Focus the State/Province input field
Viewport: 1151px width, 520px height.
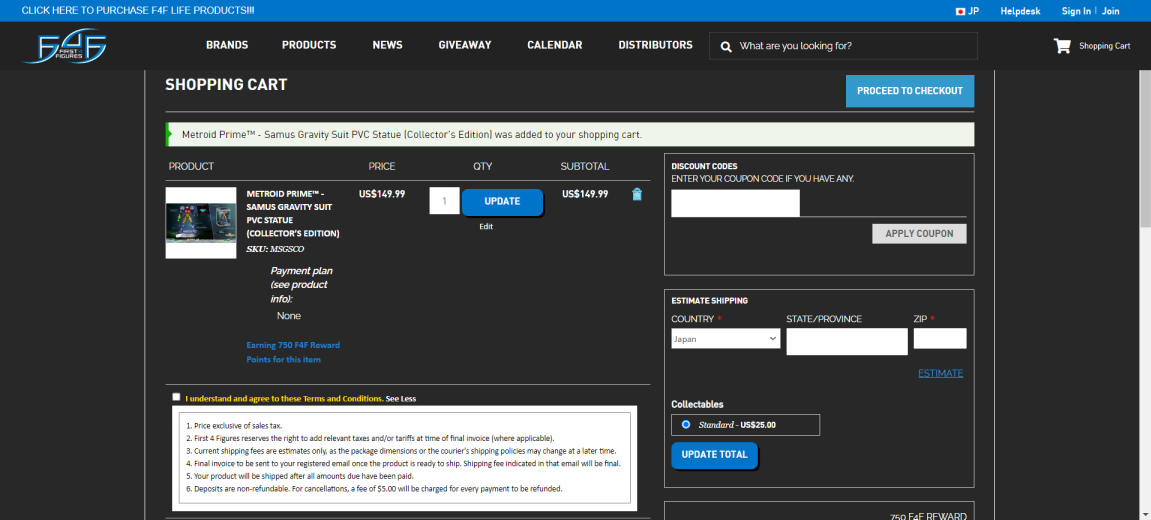pos(847,342)
